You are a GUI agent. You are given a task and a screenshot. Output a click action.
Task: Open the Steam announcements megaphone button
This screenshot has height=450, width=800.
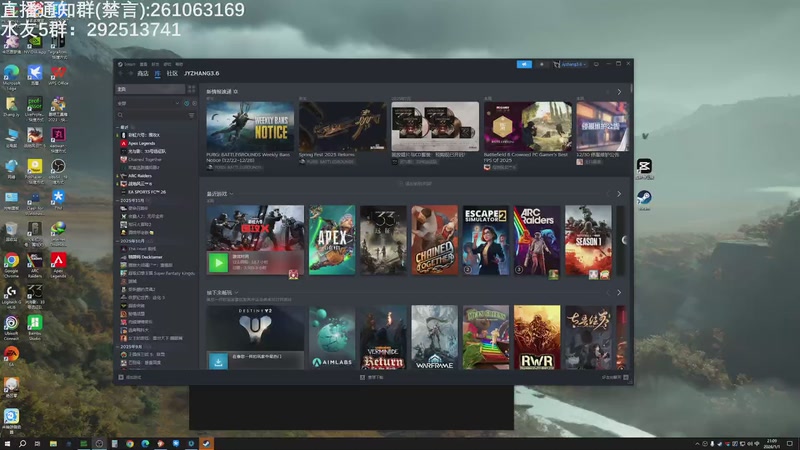pos(524,64)
